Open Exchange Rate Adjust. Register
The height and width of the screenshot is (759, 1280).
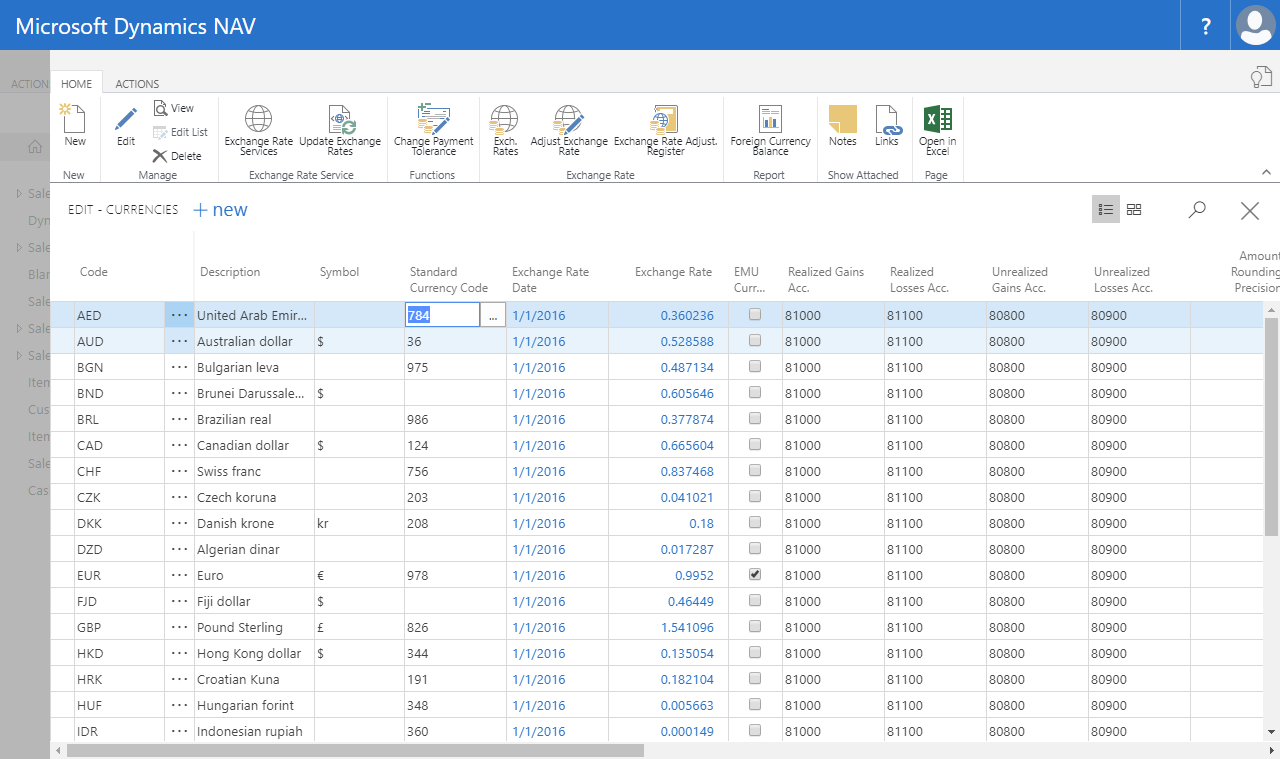pyautogui.click(x=666, y=131)
